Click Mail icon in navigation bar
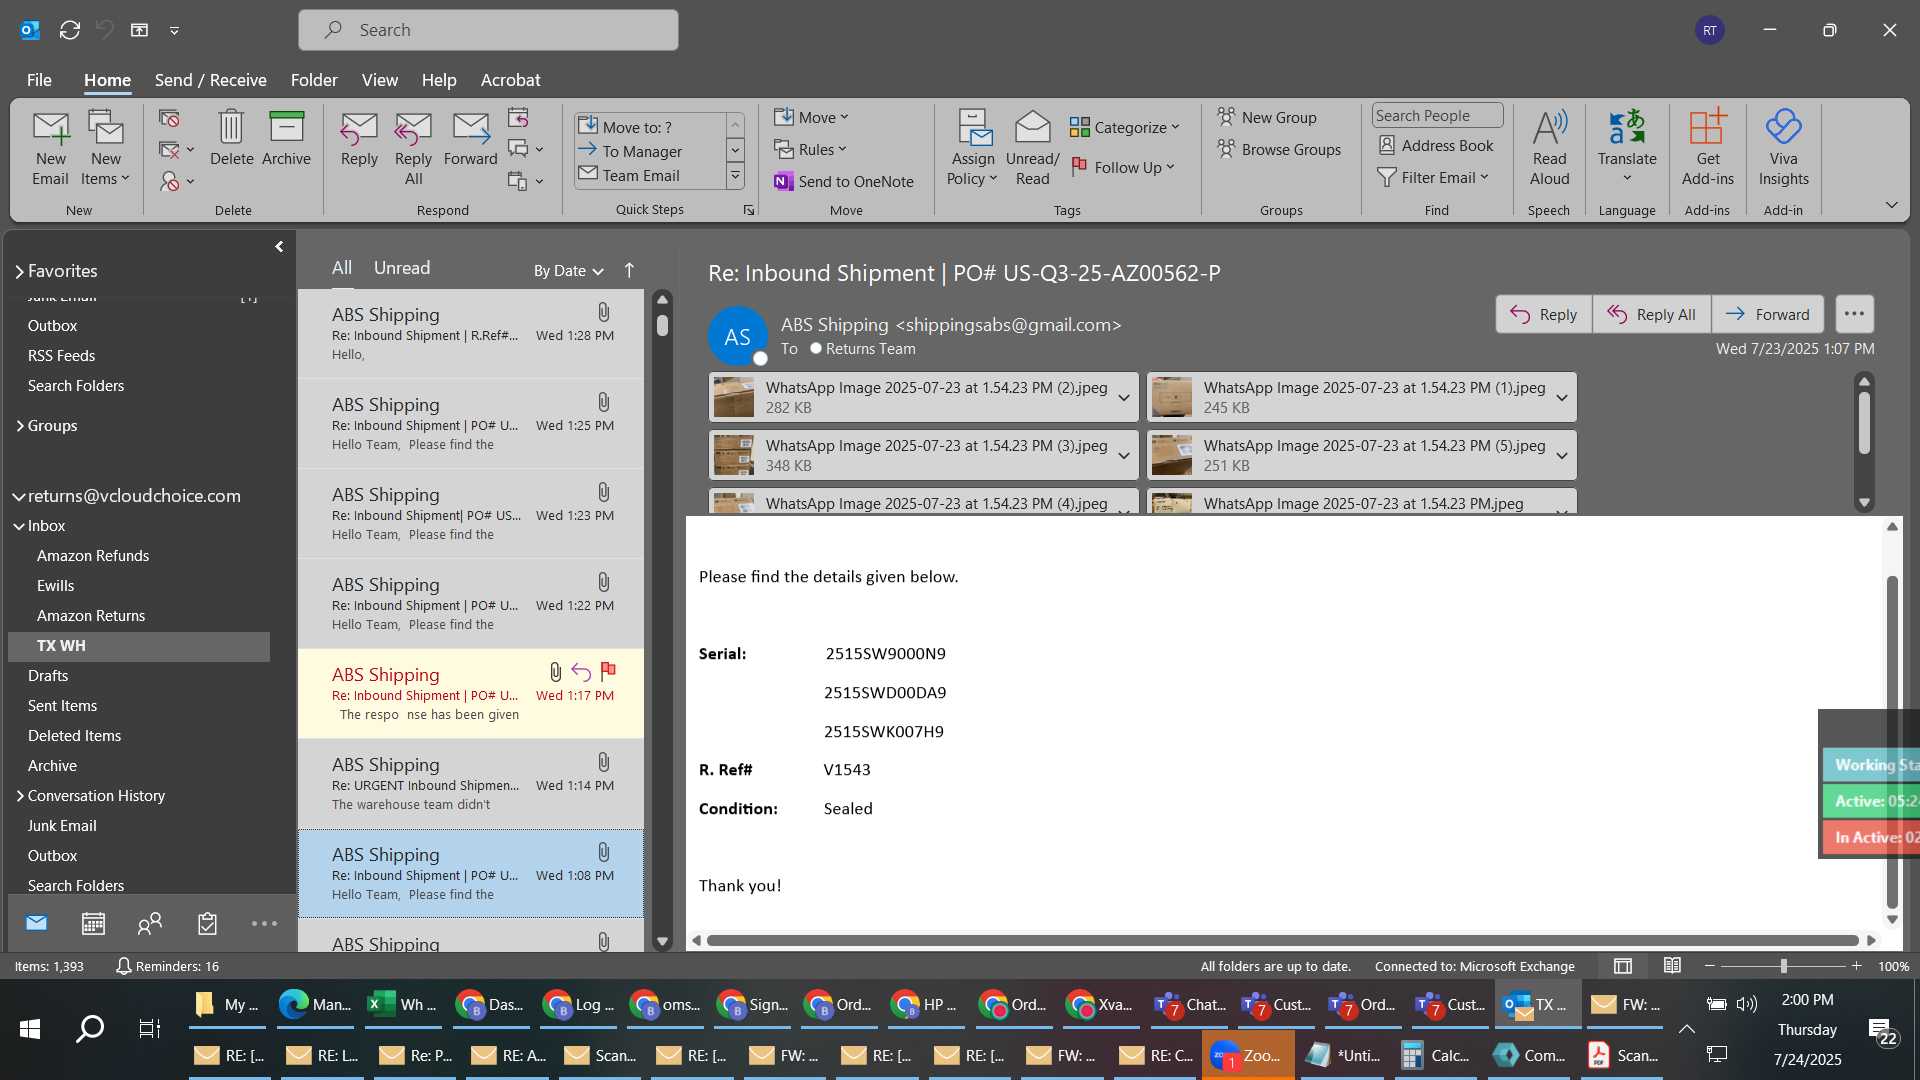Viewport: 1920px width, 1080px height. click(x=37, y=923)
